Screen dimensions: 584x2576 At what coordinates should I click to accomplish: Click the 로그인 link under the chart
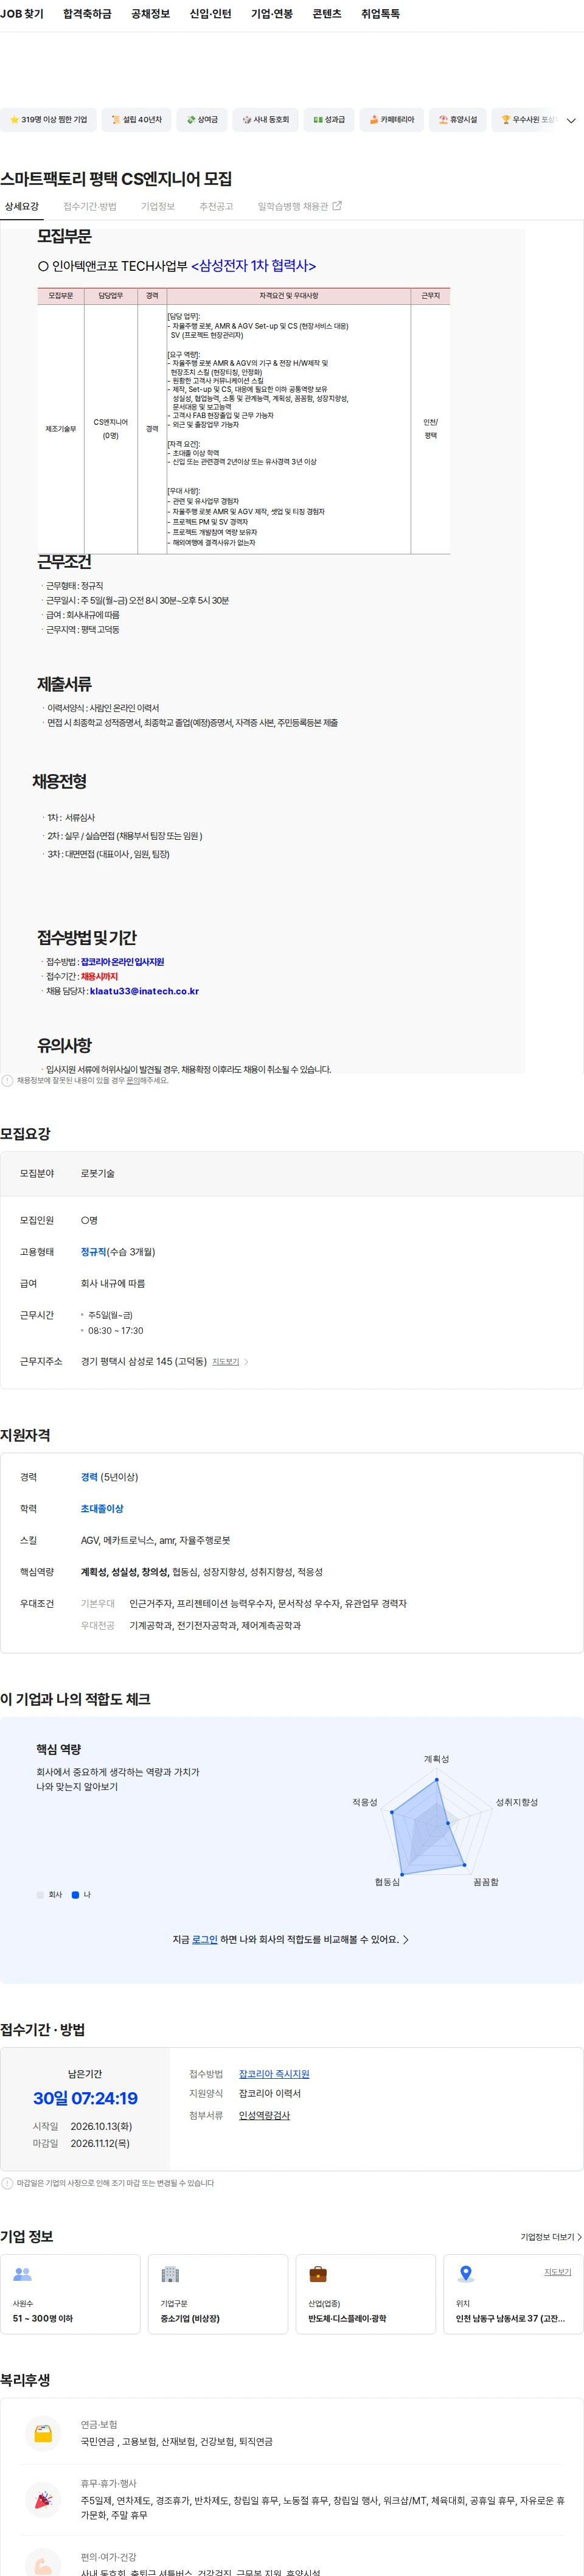click(204, 1940)
